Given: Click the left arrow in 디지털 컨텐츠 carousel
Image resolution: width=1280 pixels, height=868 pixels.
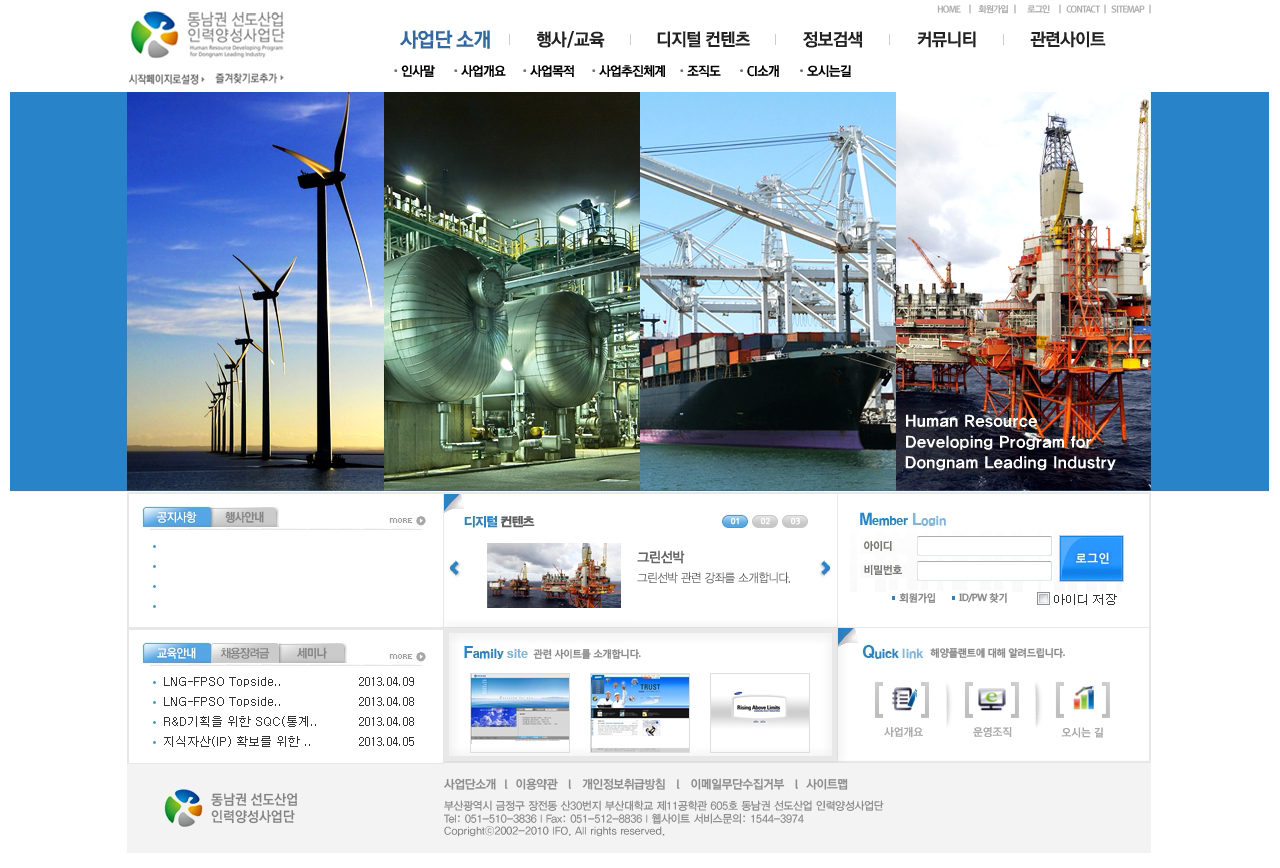Looking at the screenshot, I should click(455, 568).
